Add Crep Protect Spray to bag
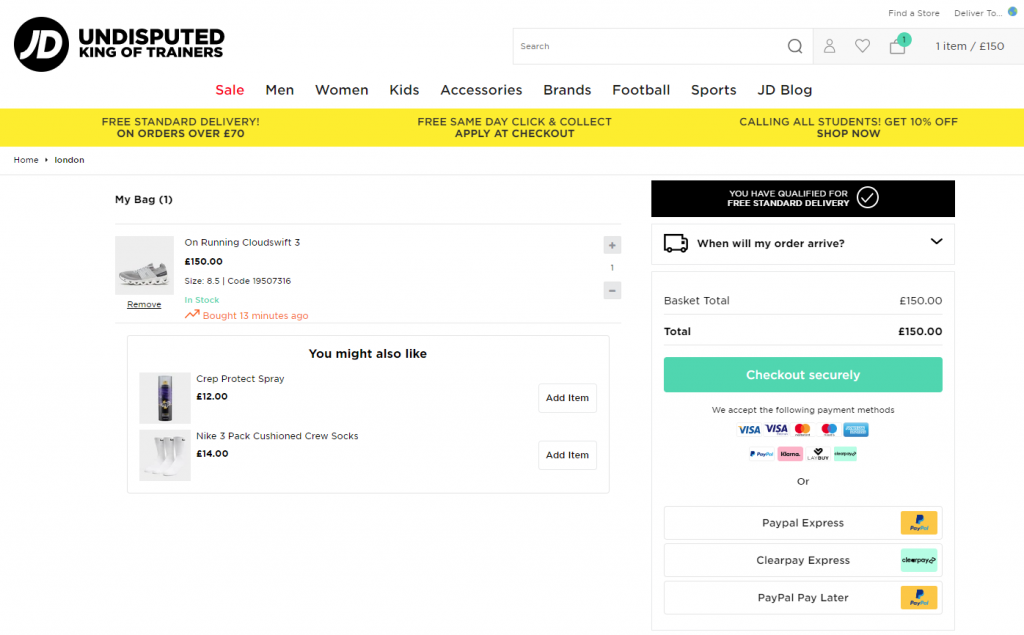This screenshot has height=635, width=1024. click(x=567, y=398)
